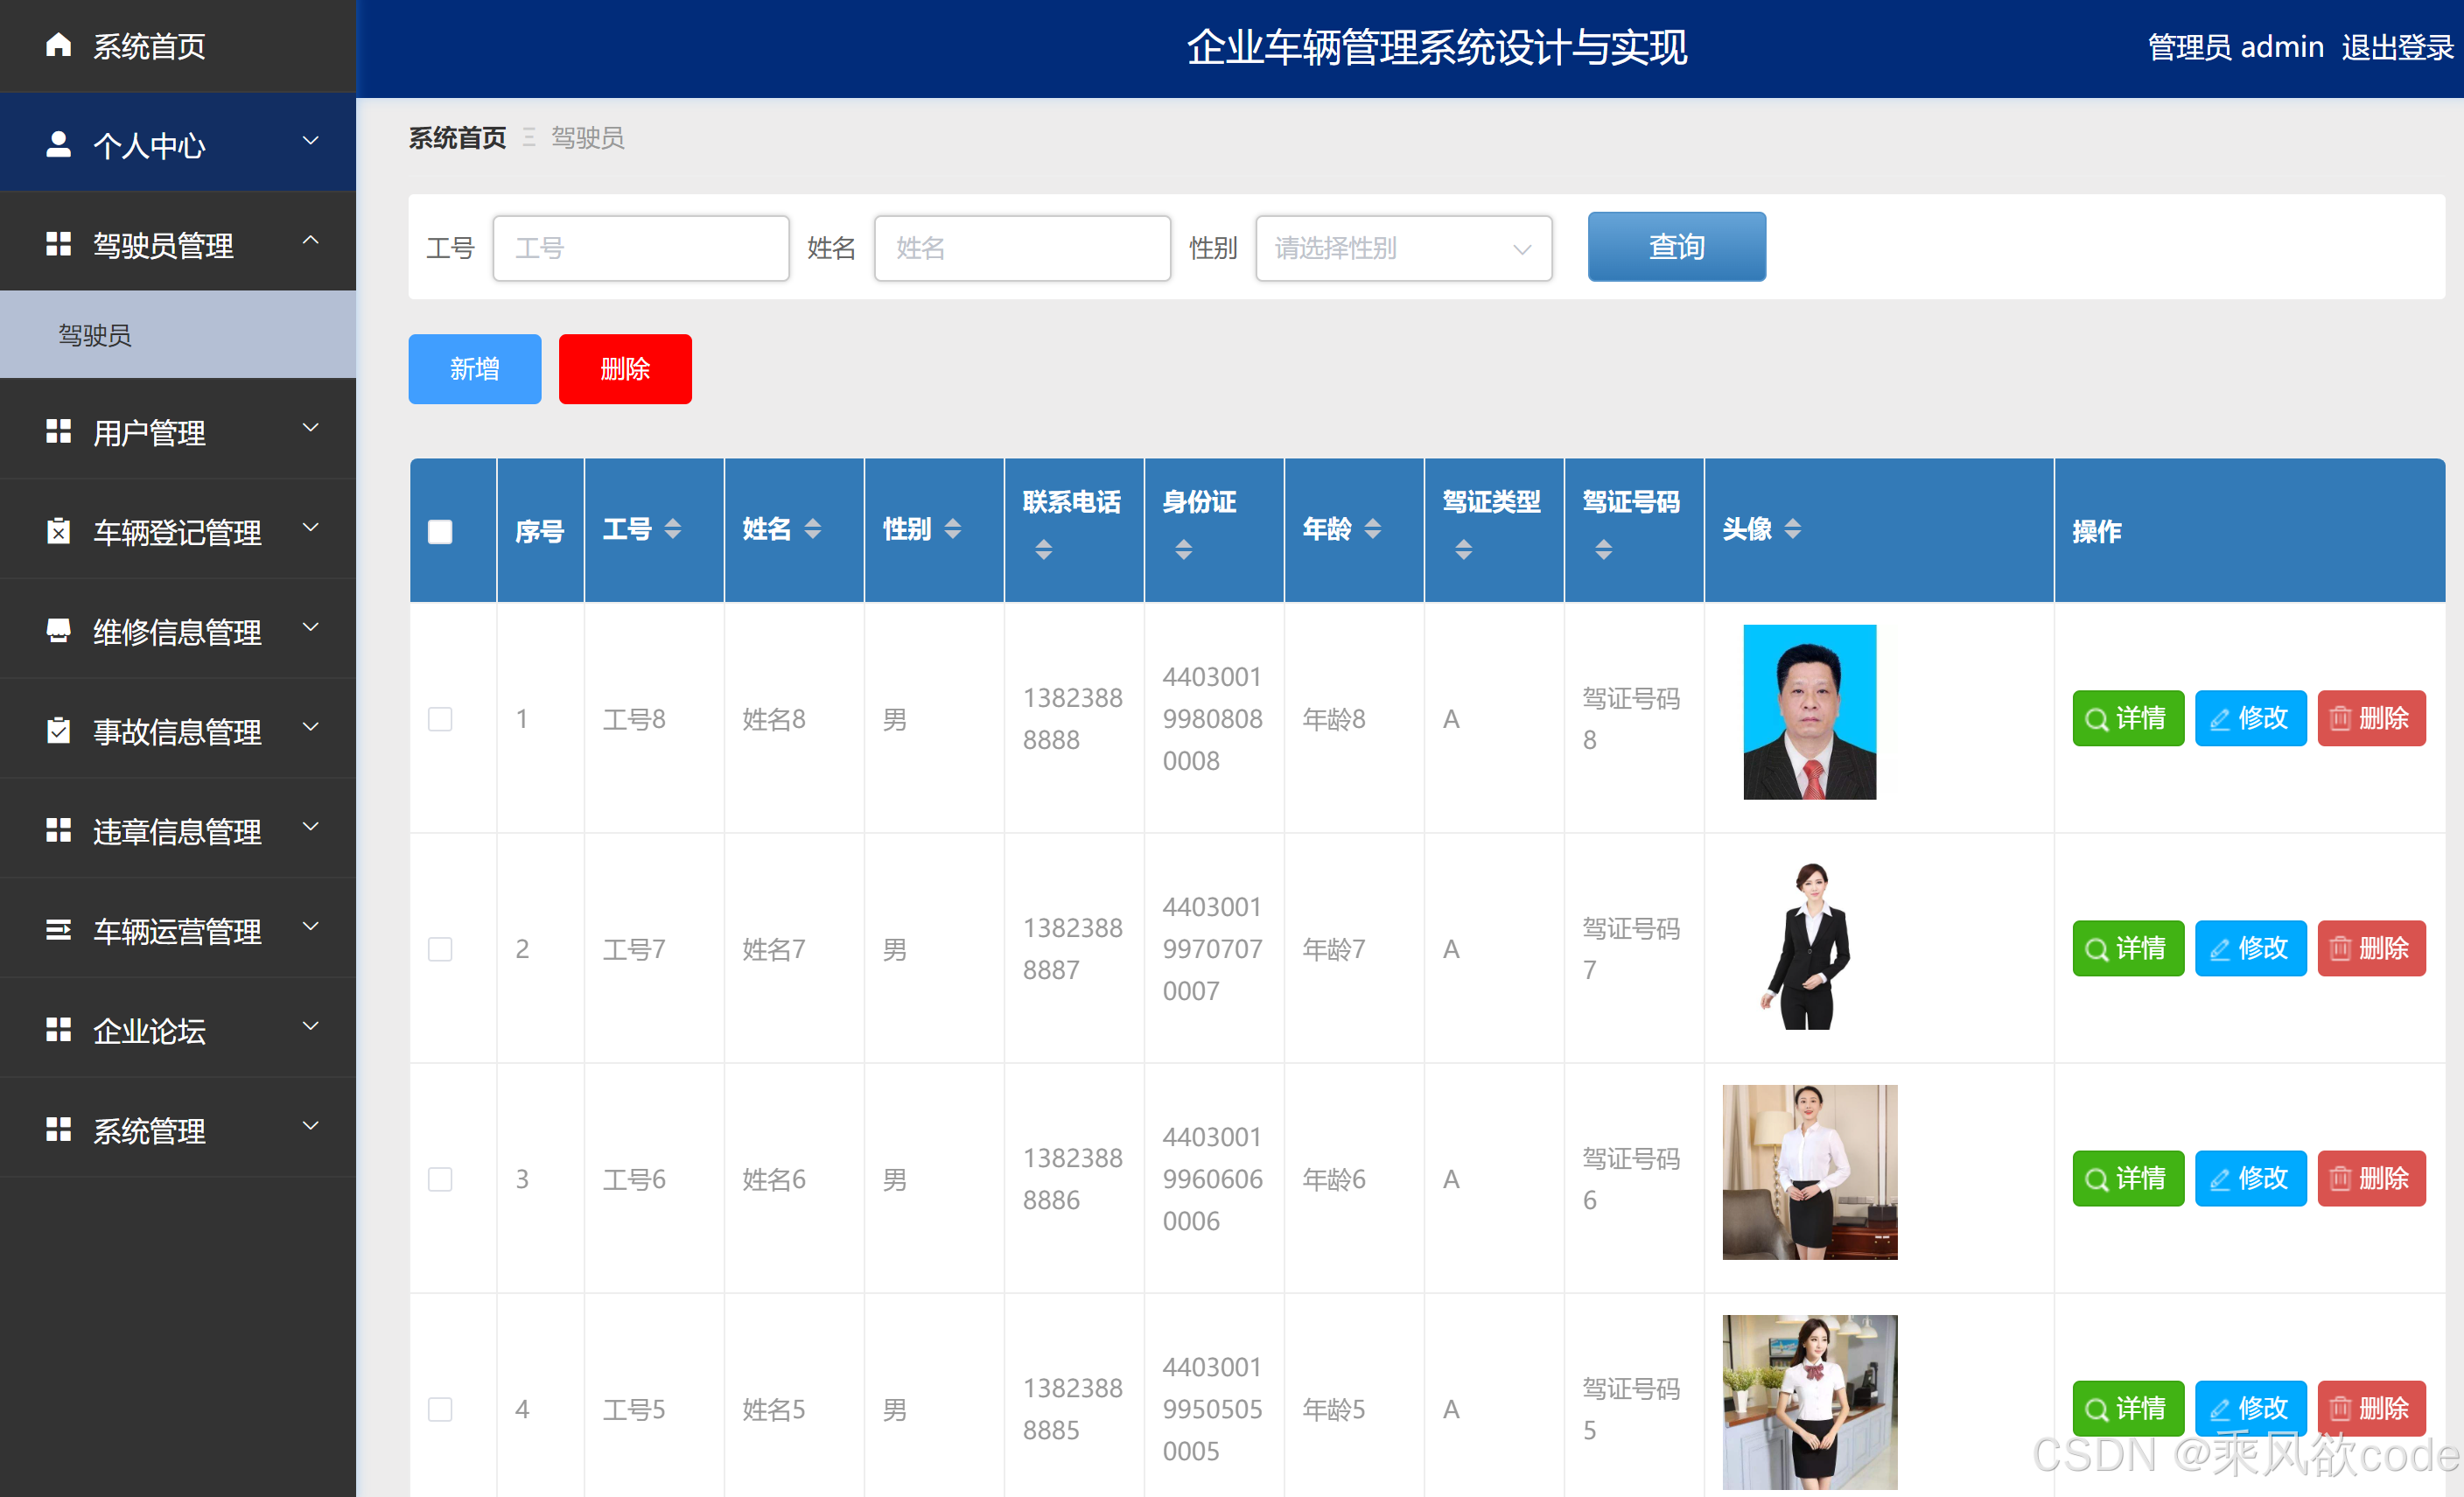Click the 姓名 search input field
This screenshot has width=2464, height=1497.
(x=1021, y=248)
